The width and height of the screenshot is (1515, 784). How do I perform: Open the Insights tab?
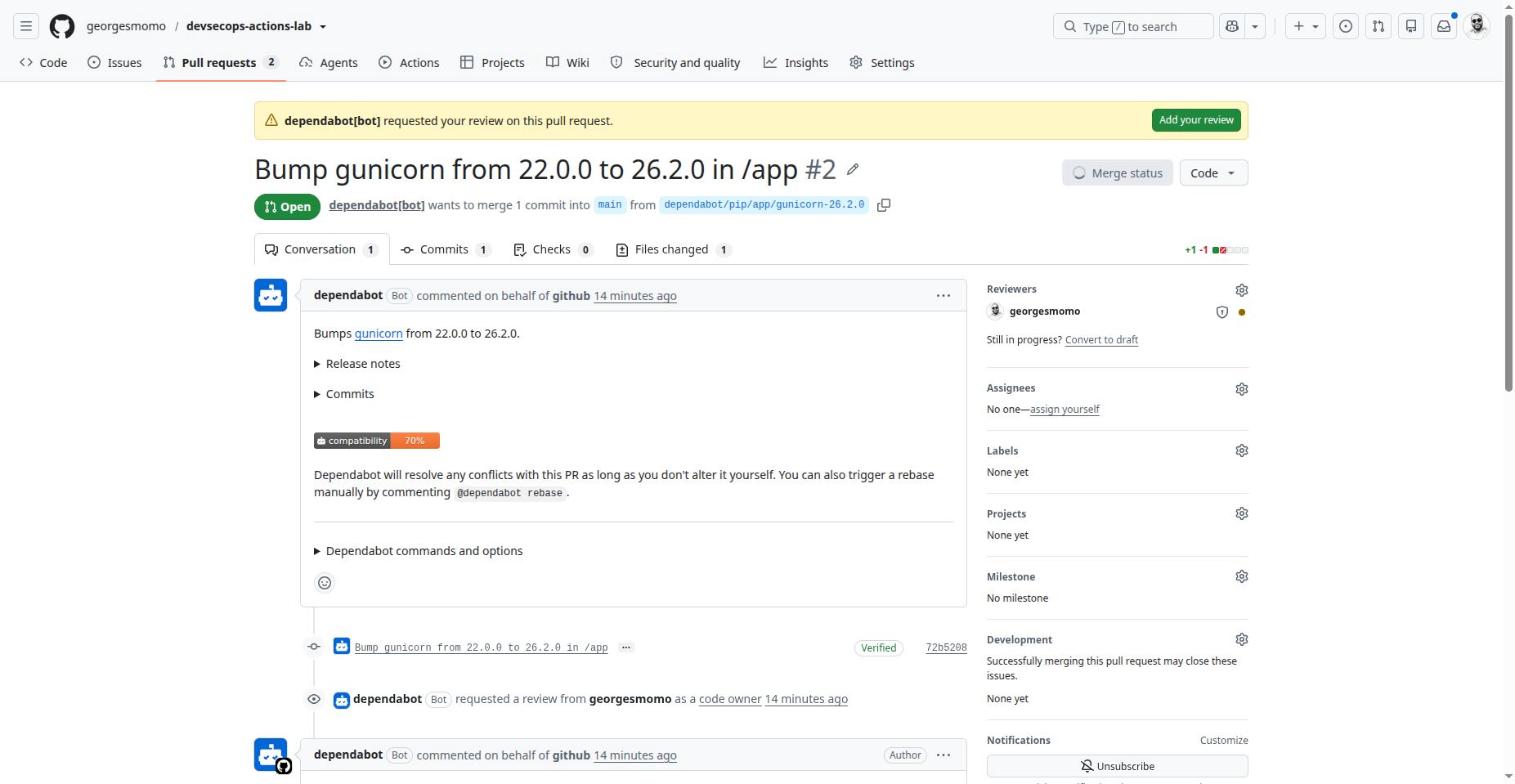tap(796, 62)
